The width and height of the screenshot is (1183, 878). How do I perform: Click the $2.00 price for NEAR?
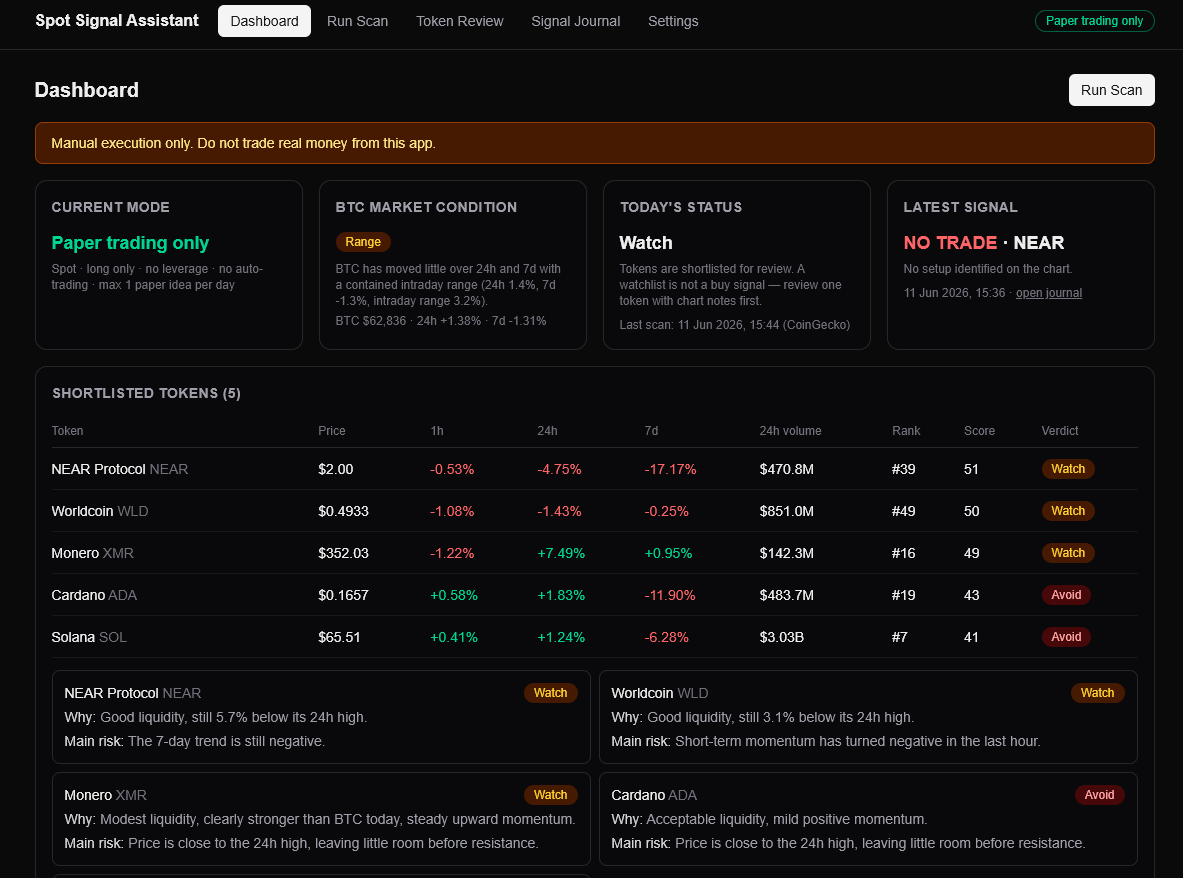point(336,469)
